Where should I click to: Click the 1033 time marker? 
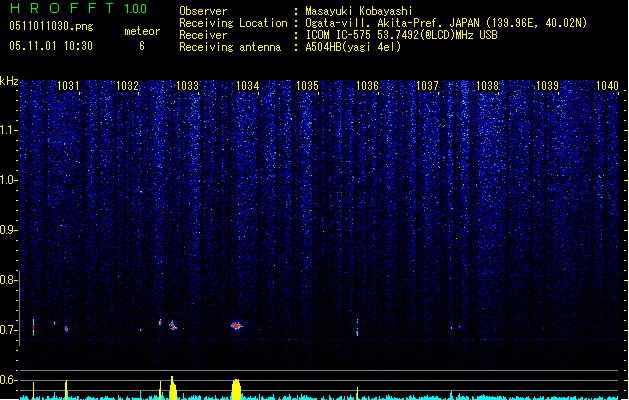tap(188, 86)
